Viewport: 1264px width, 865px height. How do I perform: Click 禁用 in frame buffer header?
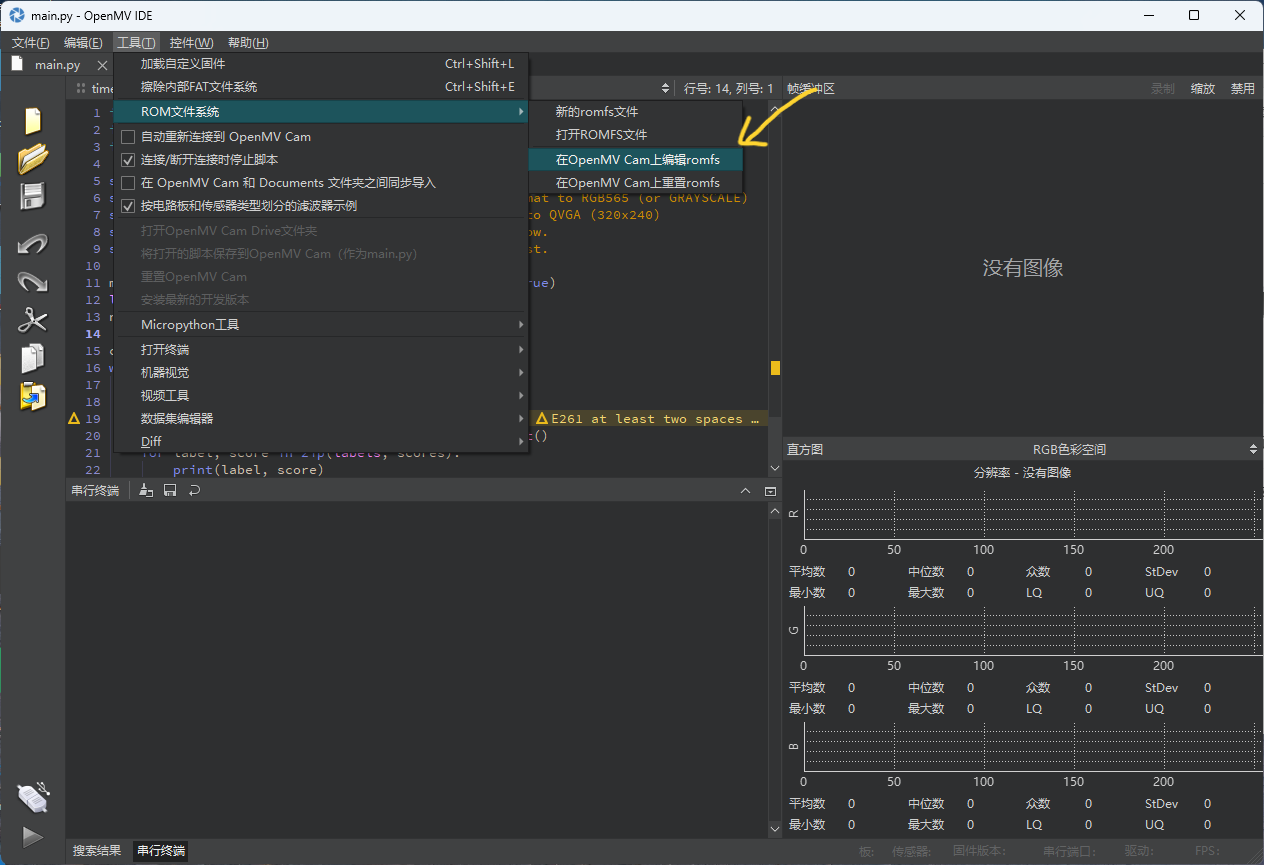pyautogui.click(x=1242, y=89)
